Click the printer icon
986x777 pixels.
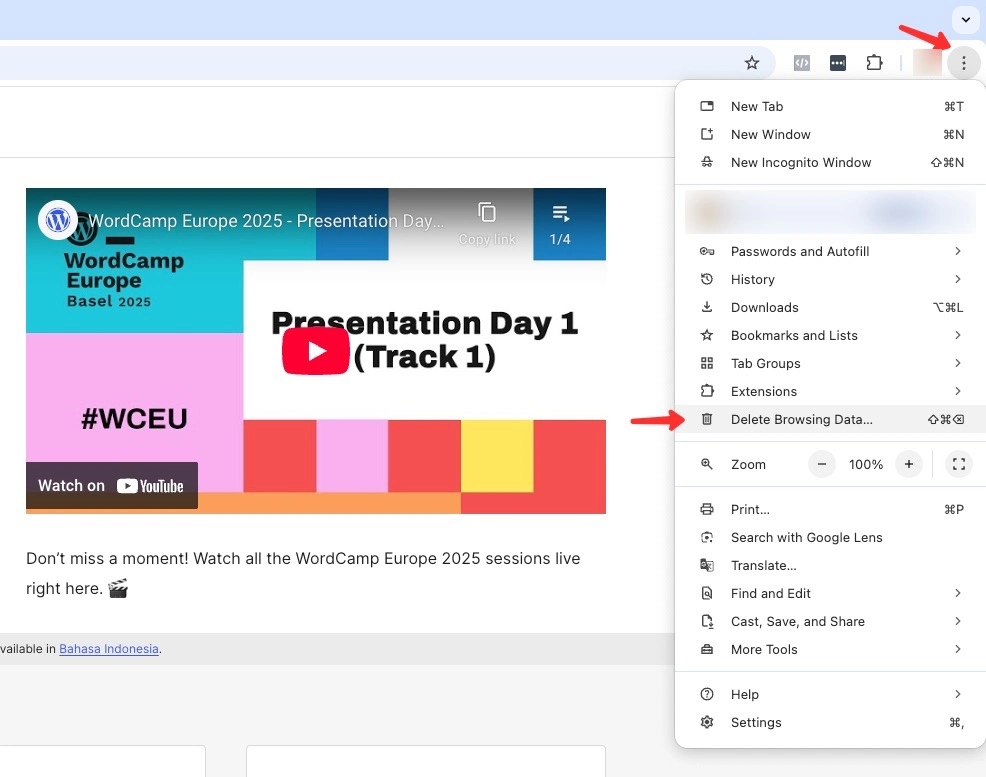pos(707,509)
